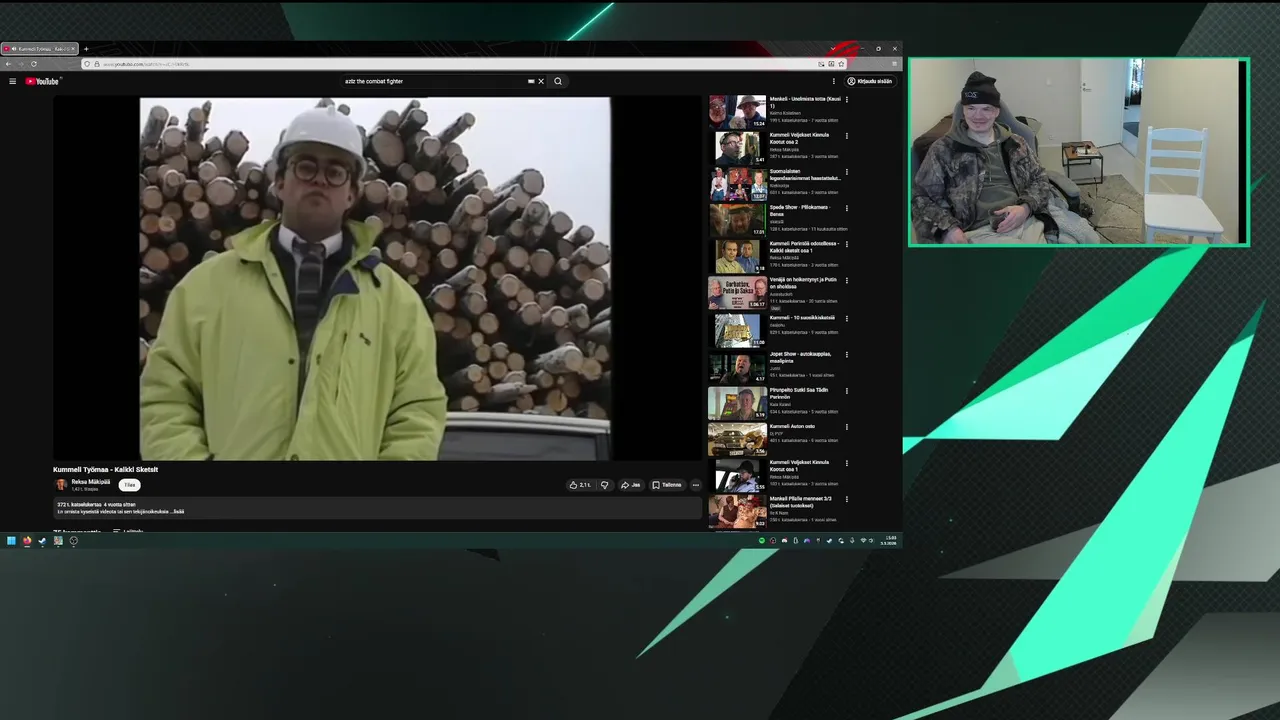Image resolution: width=1280 pixels, height=720 pixels.
Task: Like the video with thumbs up
Action: click(x=580, y=485)
